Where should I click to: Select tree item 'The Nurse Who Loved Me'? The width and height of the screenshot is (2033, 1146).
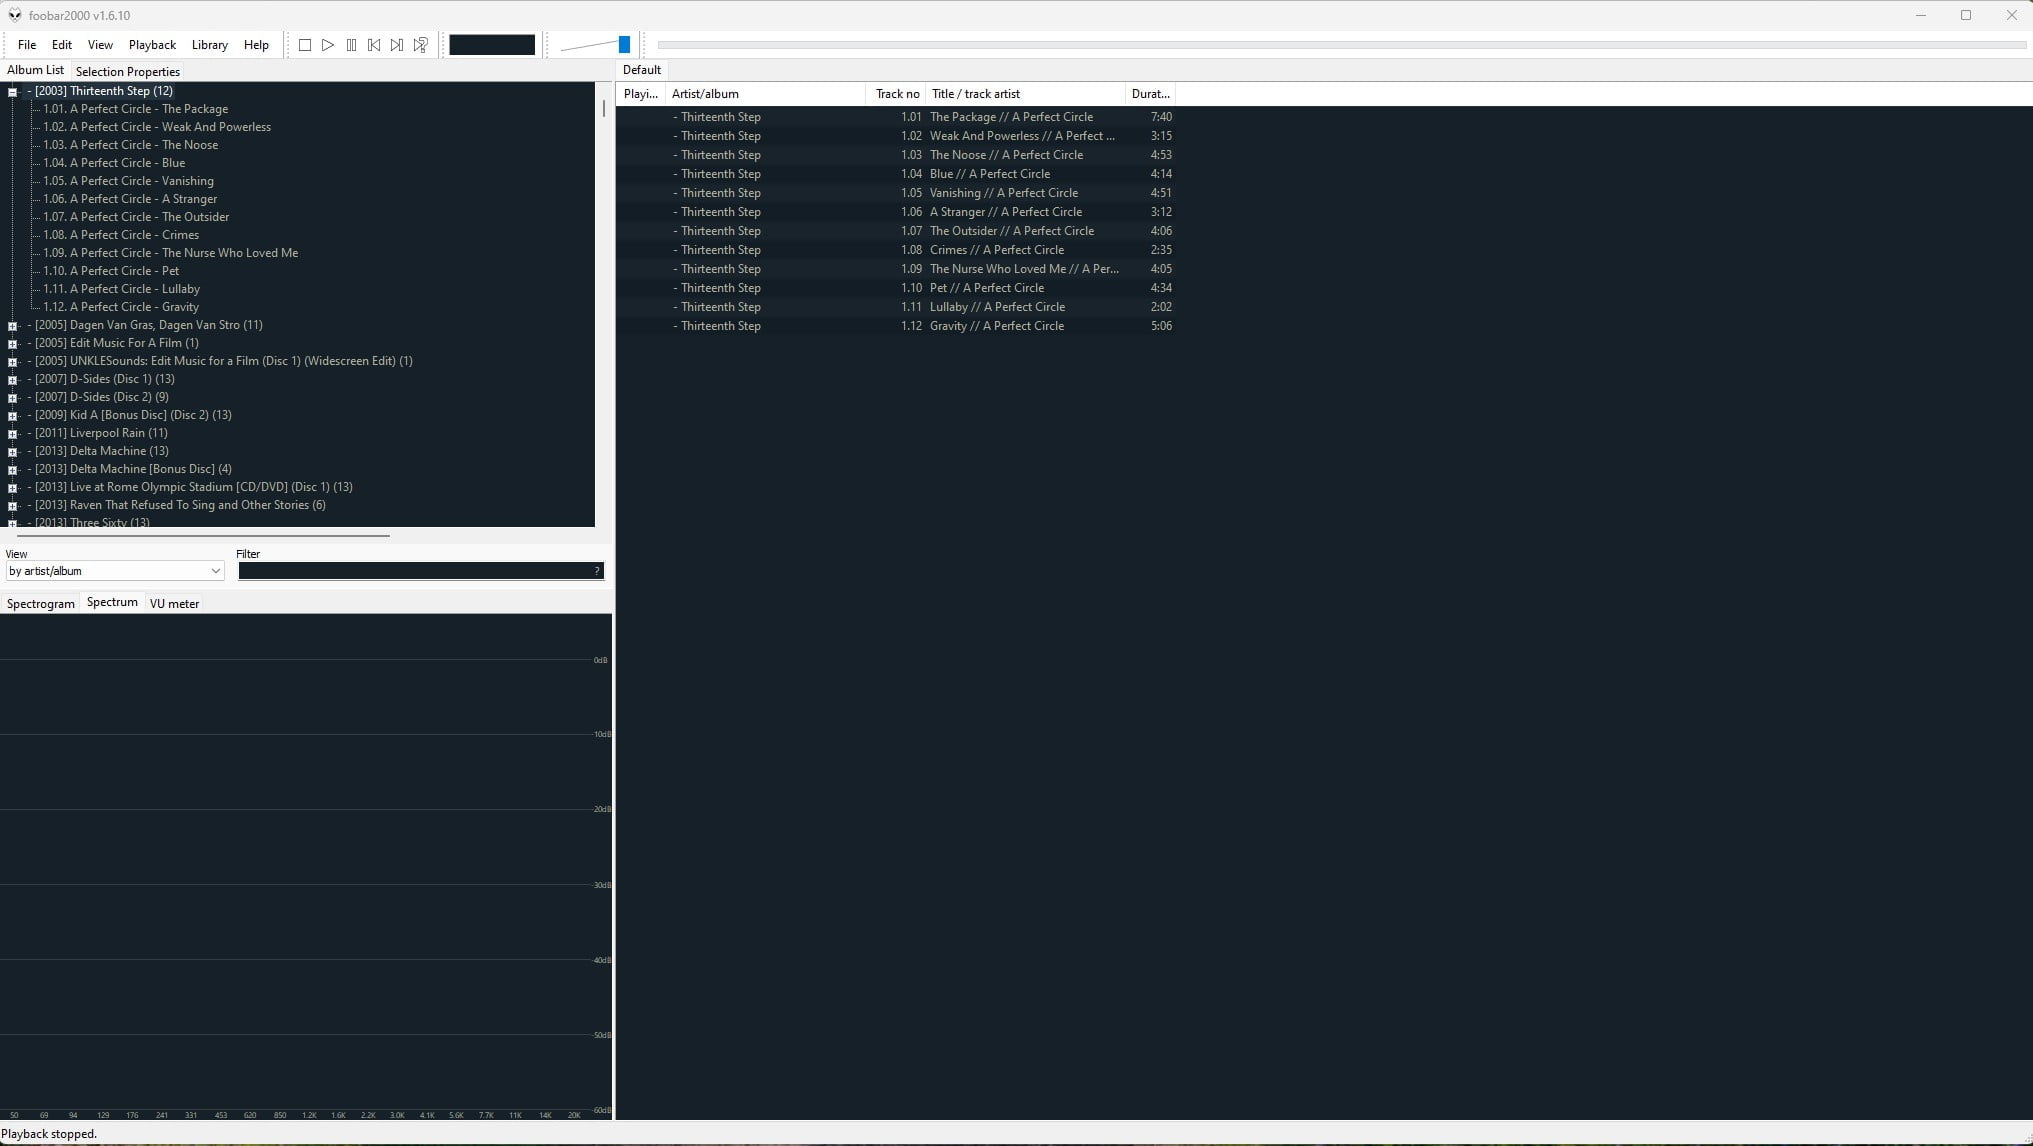click(170, 253)
